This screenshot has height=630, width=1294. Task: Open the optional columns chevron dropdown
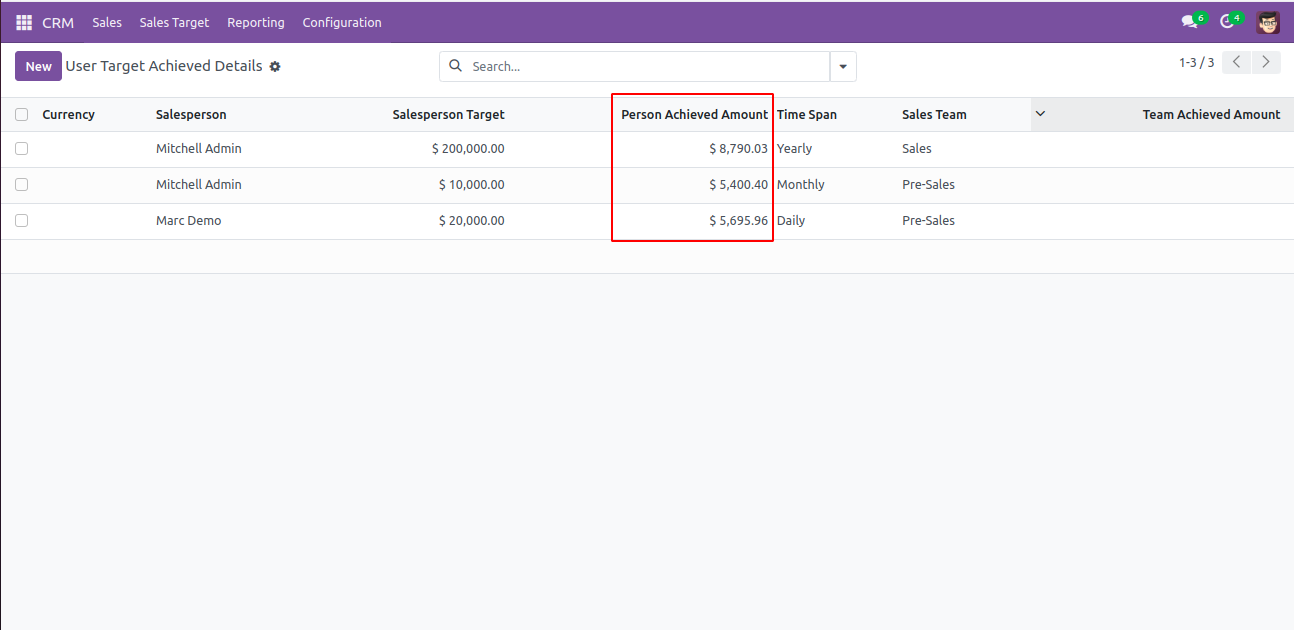coord(1040,114)
